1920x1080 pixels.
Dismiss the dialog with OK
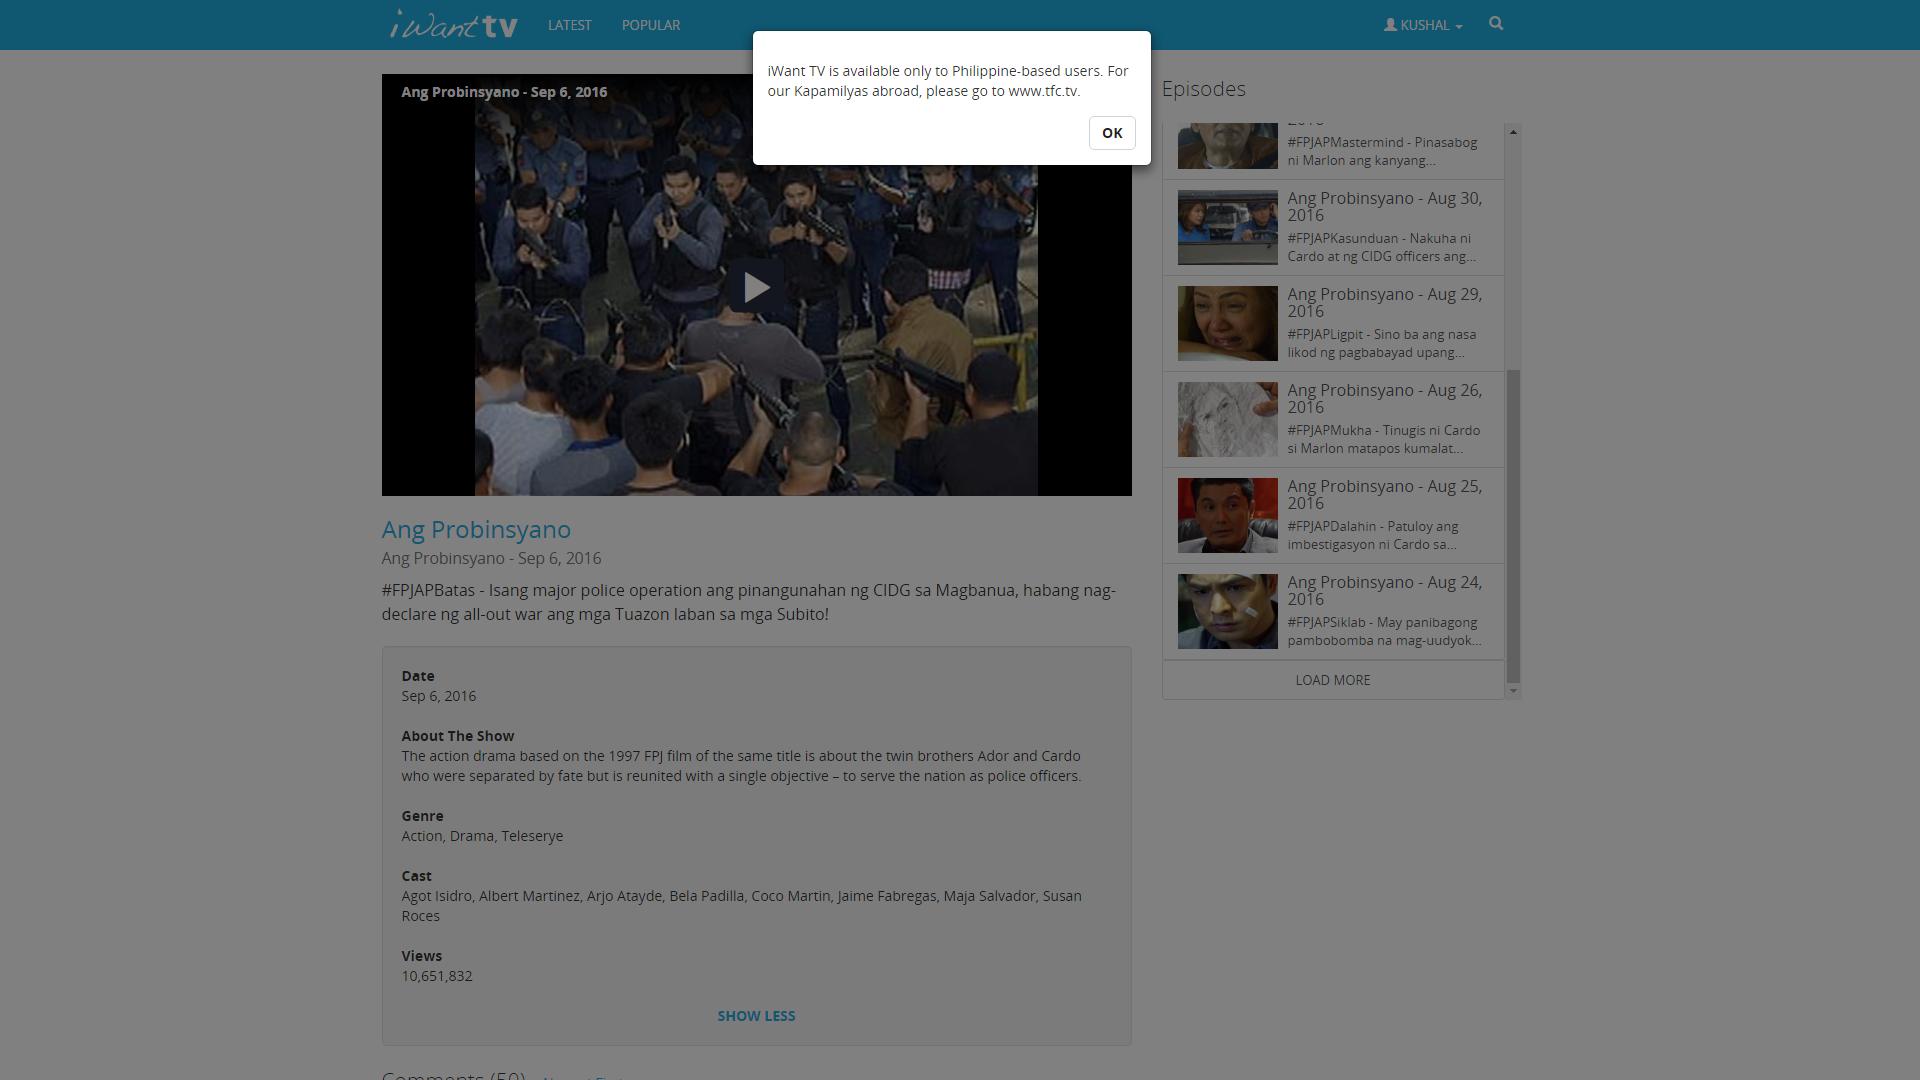(x=1111, y=133)
